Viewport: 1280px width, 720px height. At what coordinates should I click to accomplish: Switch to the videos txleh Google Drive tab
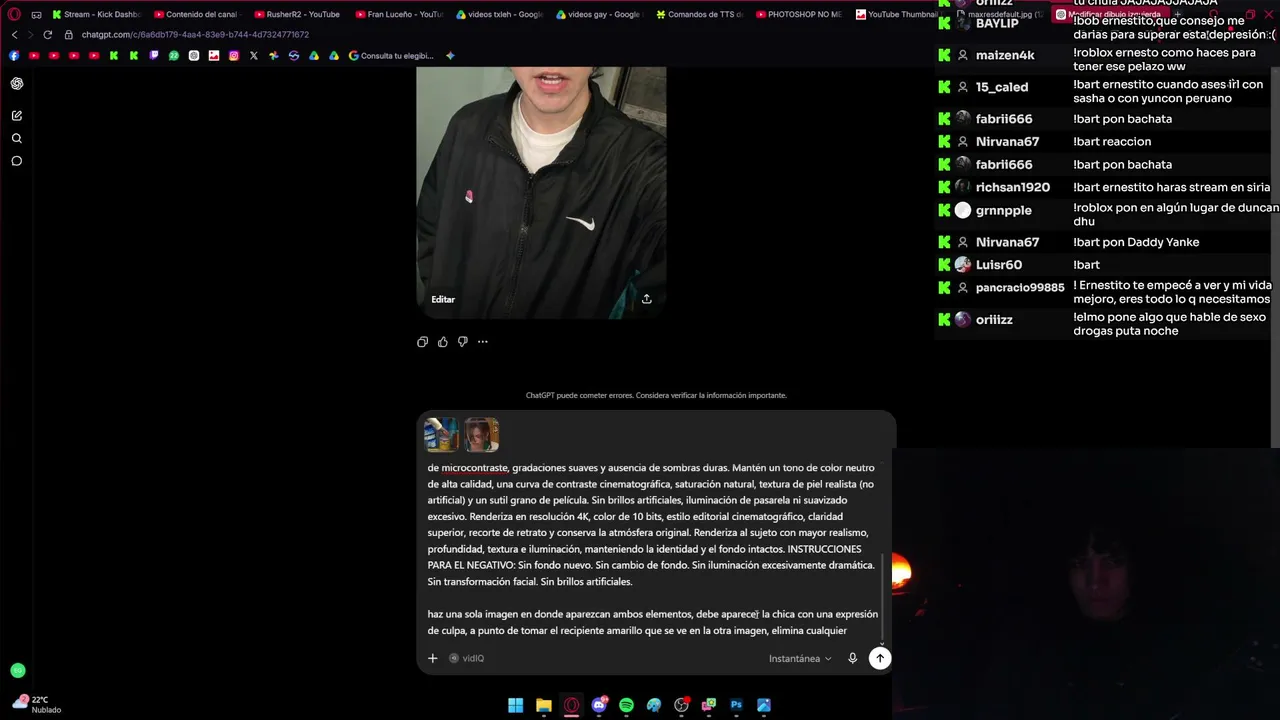coord(499,14)
